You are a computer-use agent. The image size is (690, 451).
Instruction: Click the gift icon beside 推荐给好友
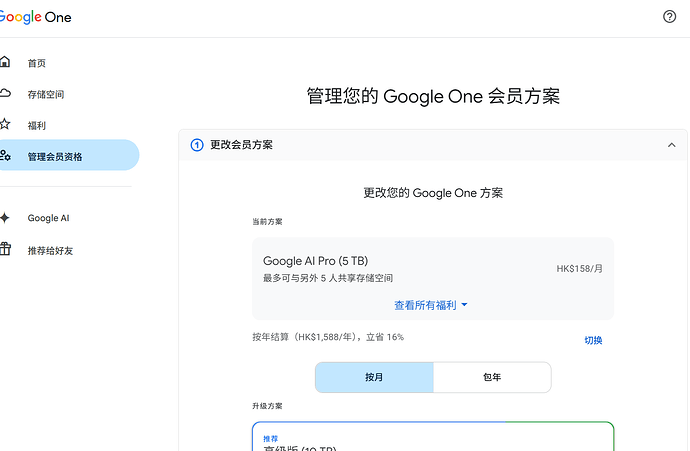5,249
